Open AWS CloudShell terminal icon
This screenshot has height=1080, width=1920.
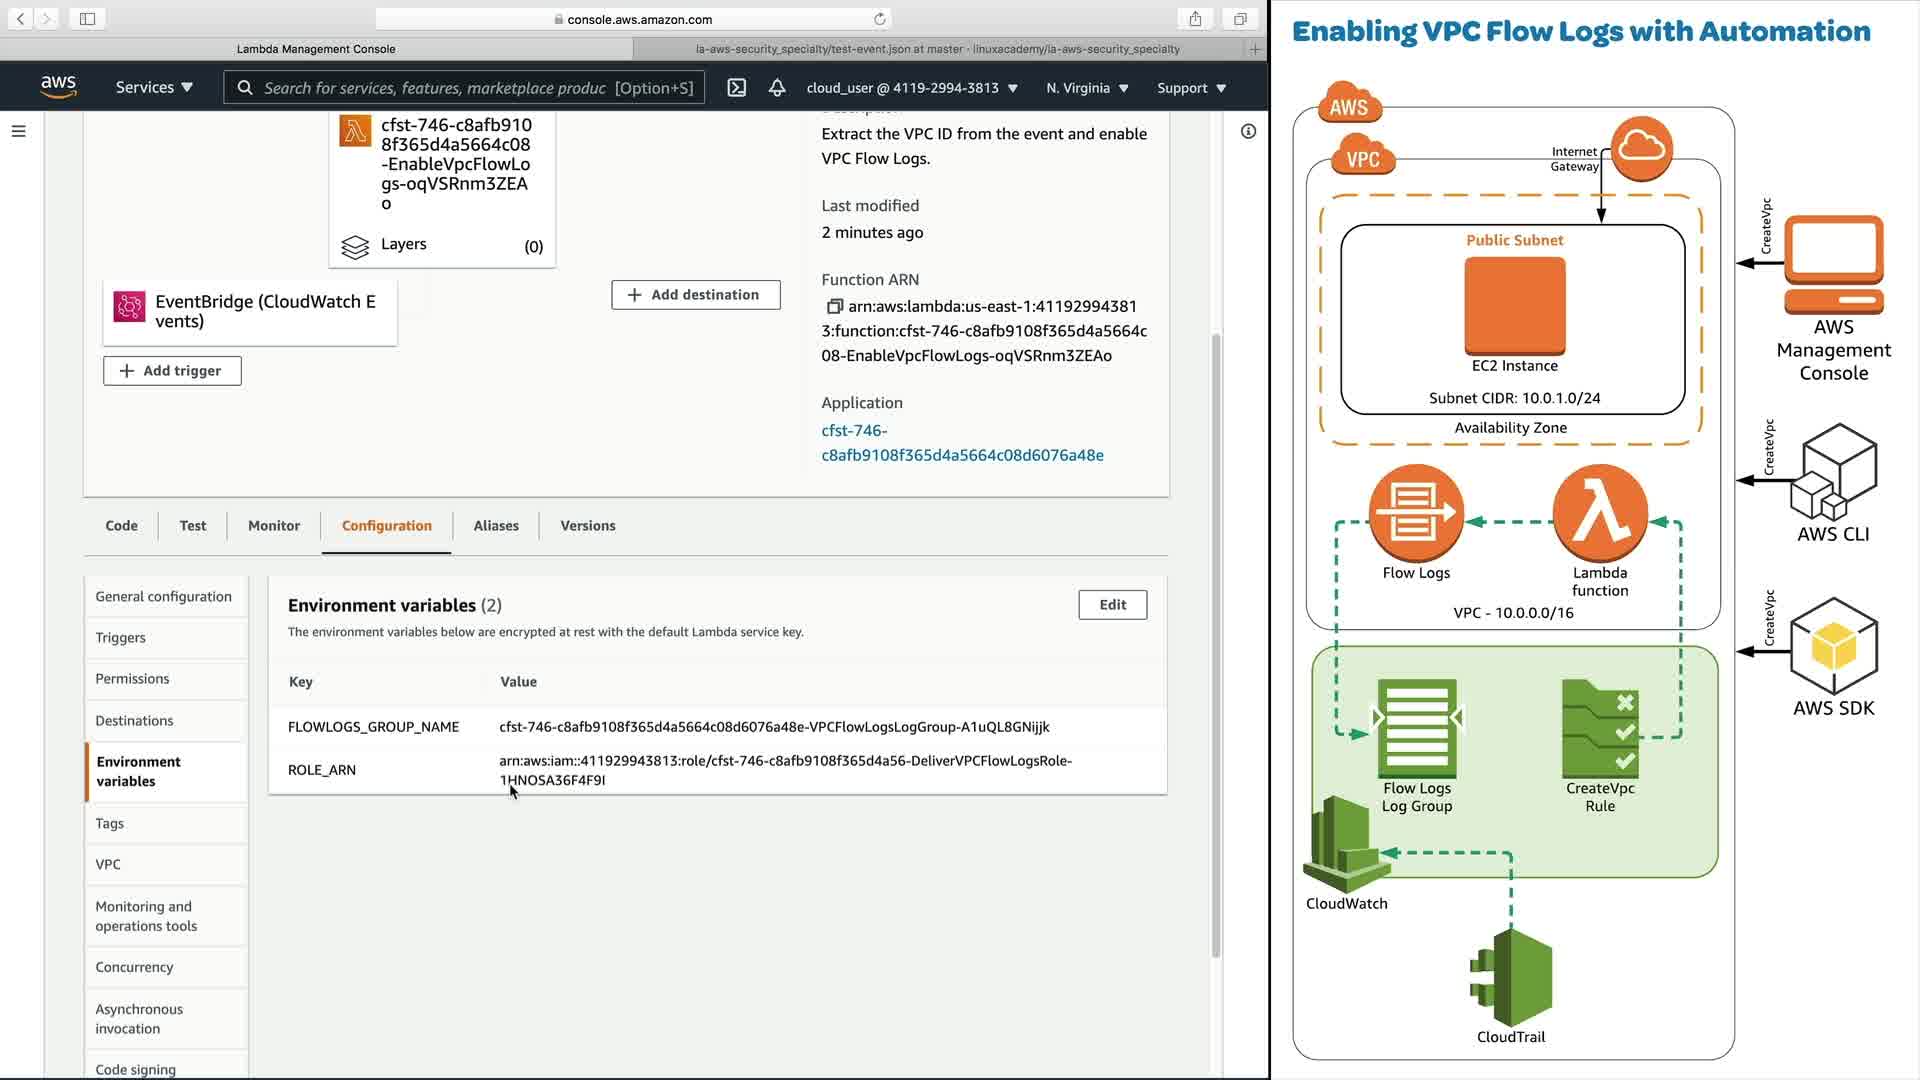[x=737, y=88]
